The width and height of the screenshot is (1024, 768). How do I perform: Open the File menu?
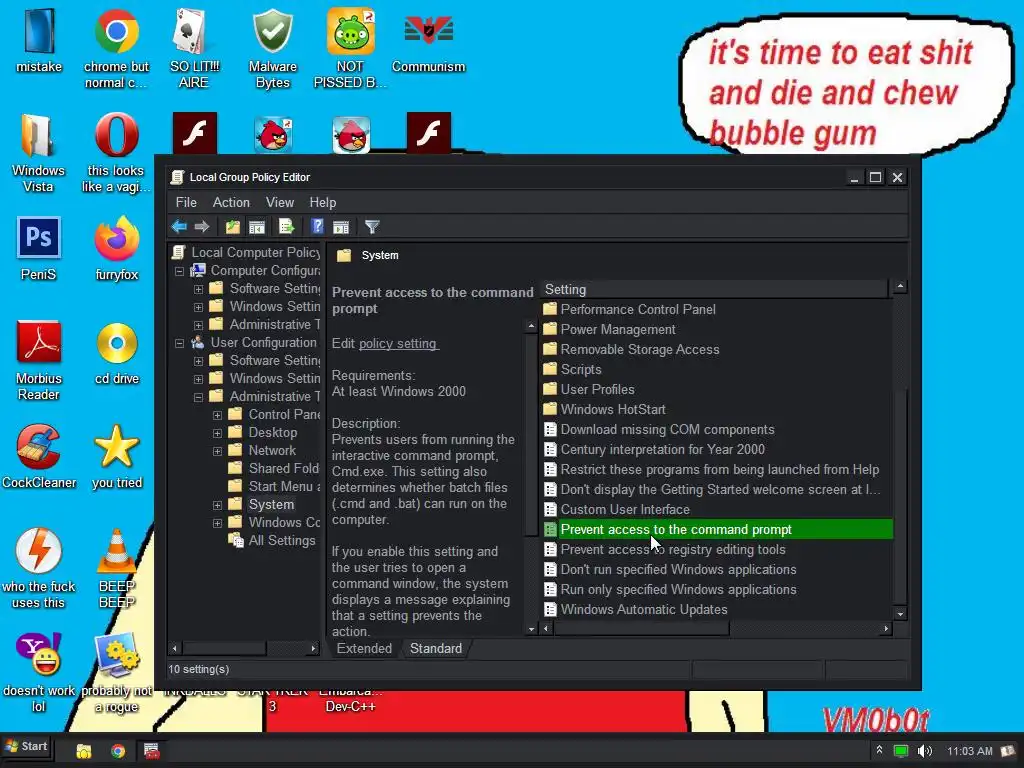[186, 202]
